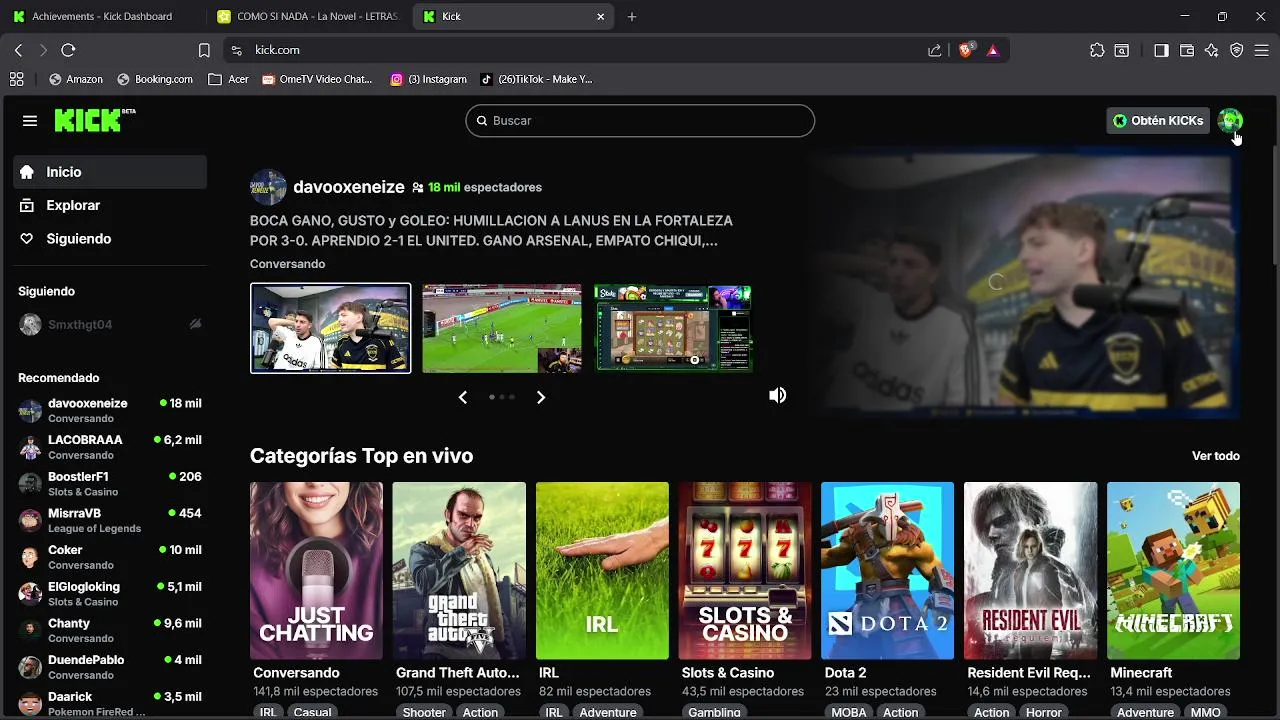This screenshot has width=1280, height=720.
Task: Open the Brave wallet icon
Action: 1187,50
